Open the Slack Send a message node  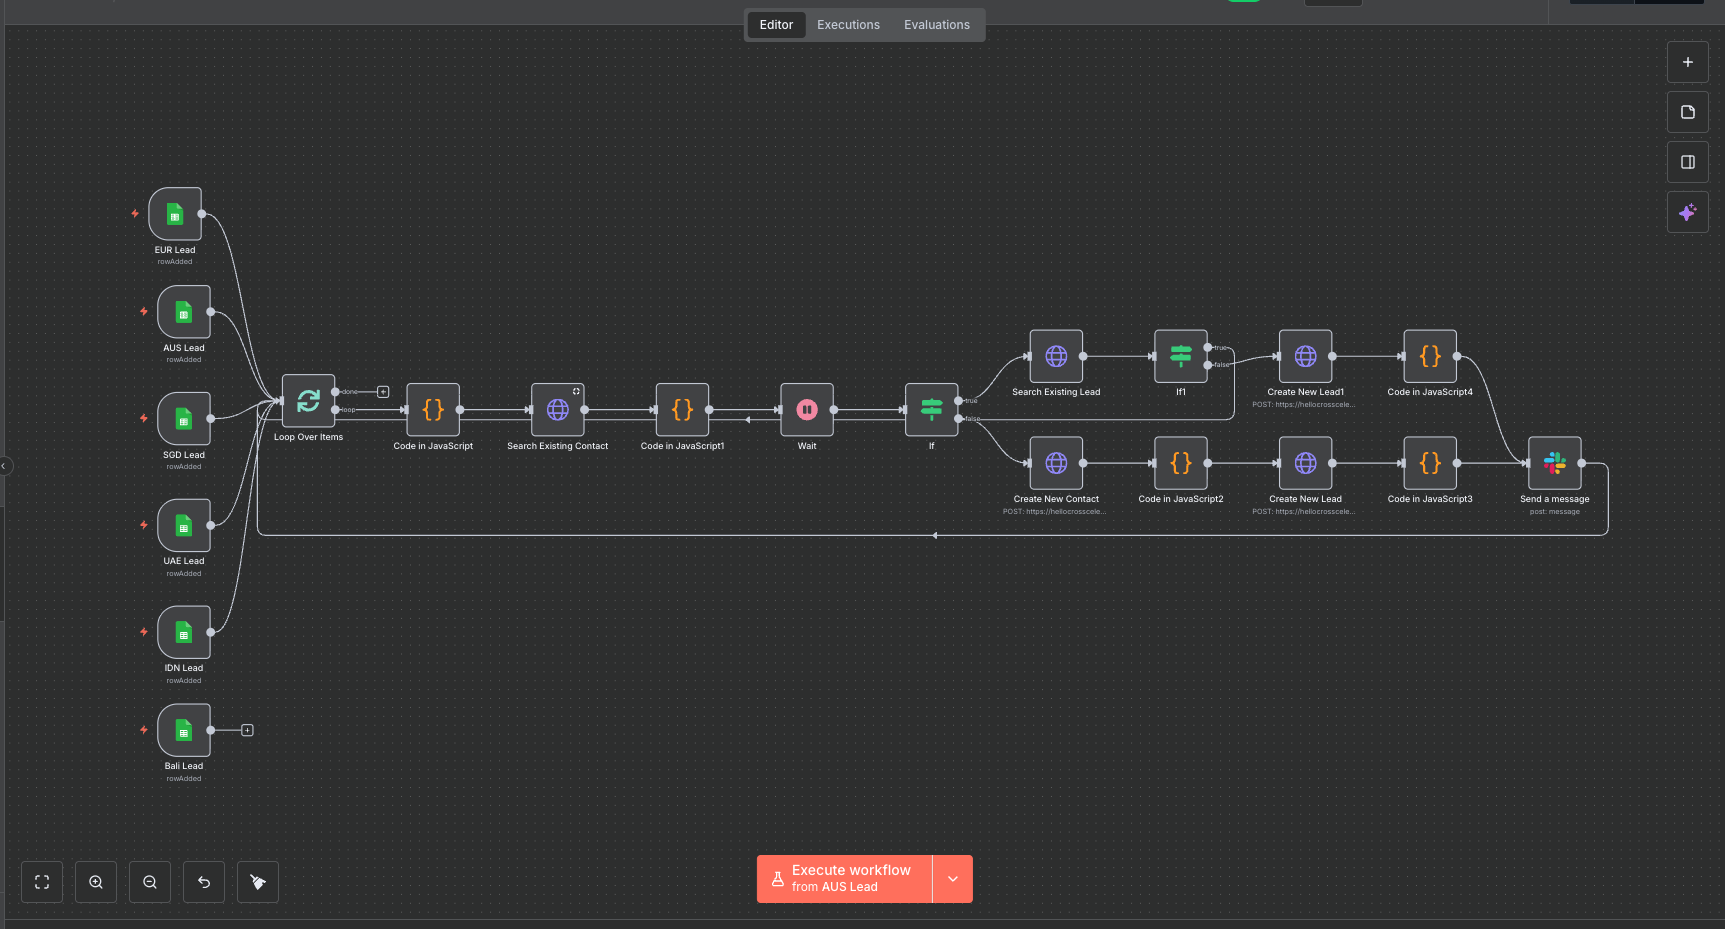click(1554, 462)
